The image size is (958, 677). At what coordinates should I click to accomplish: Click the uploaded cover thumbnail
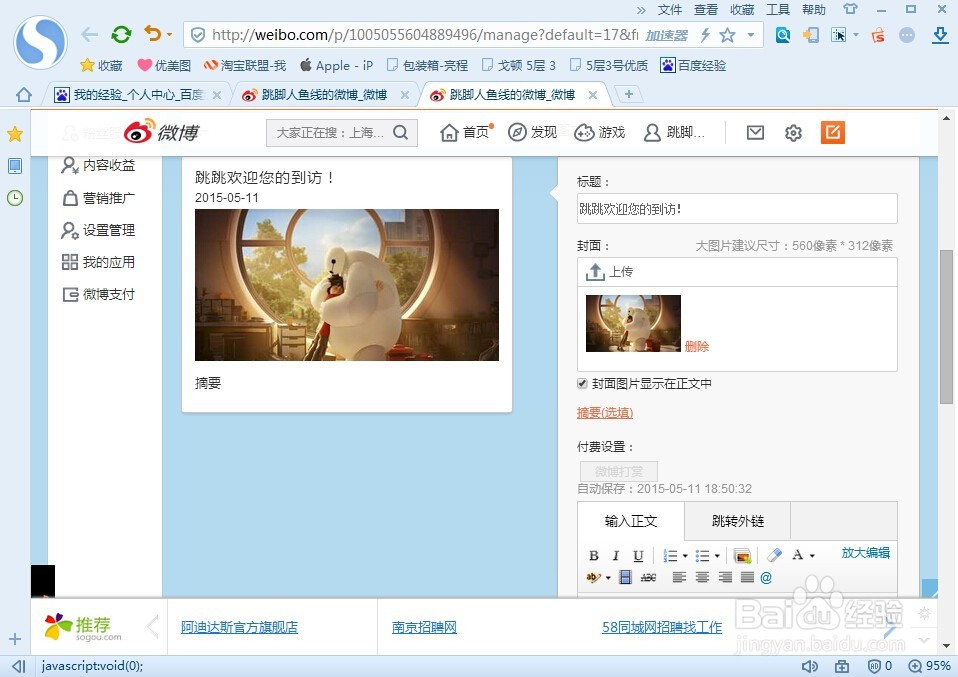633,323
